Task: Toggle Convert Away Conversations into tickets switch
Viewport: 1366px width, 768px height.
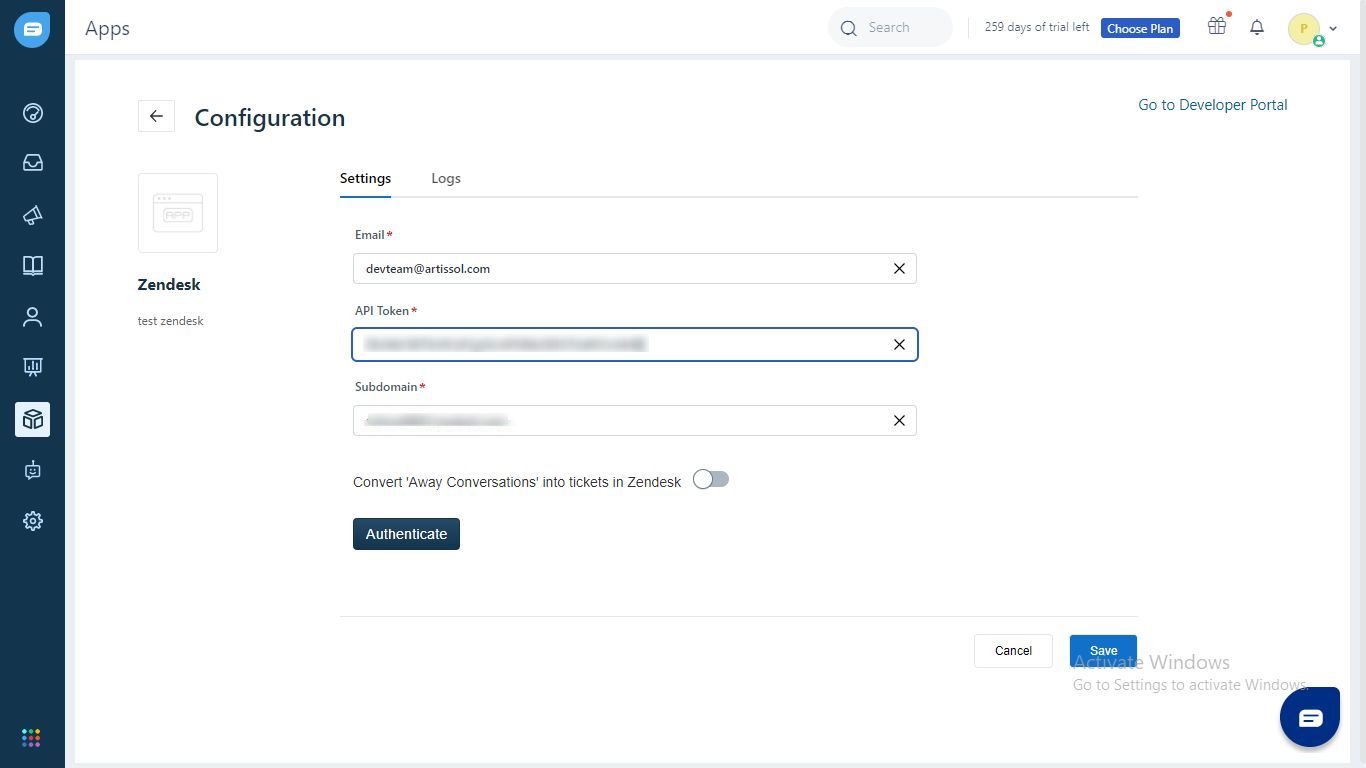Action: pos(711,480)
